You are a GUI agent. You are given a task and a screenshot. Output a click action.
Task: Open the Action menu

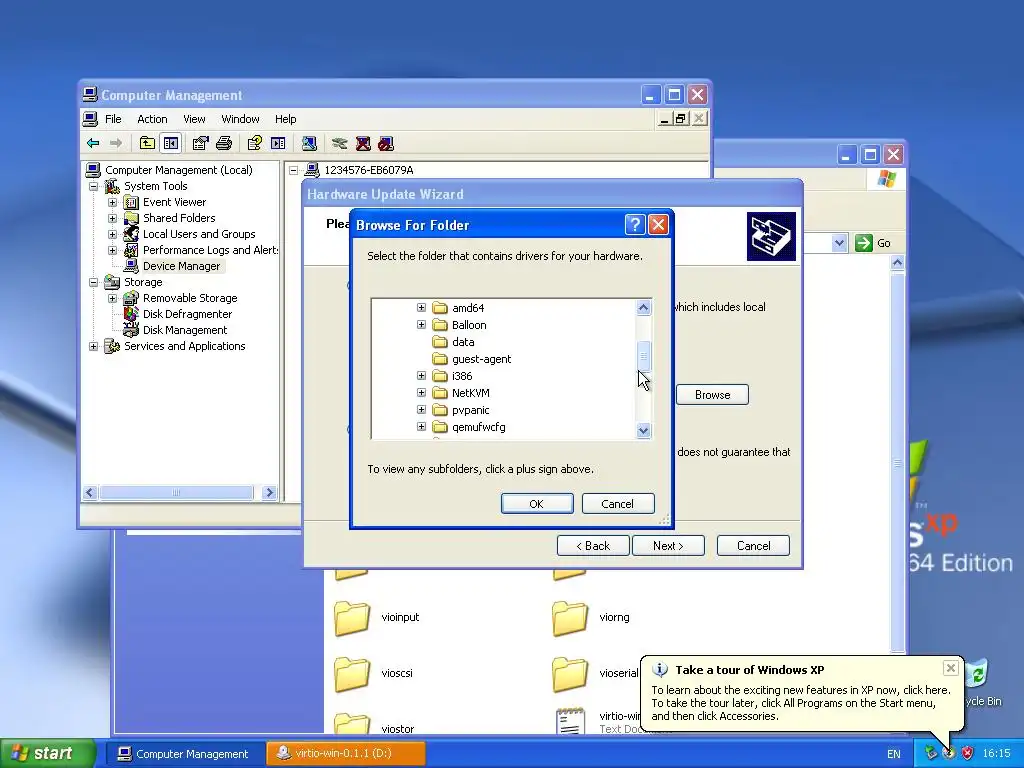click(x=152, y=119)
